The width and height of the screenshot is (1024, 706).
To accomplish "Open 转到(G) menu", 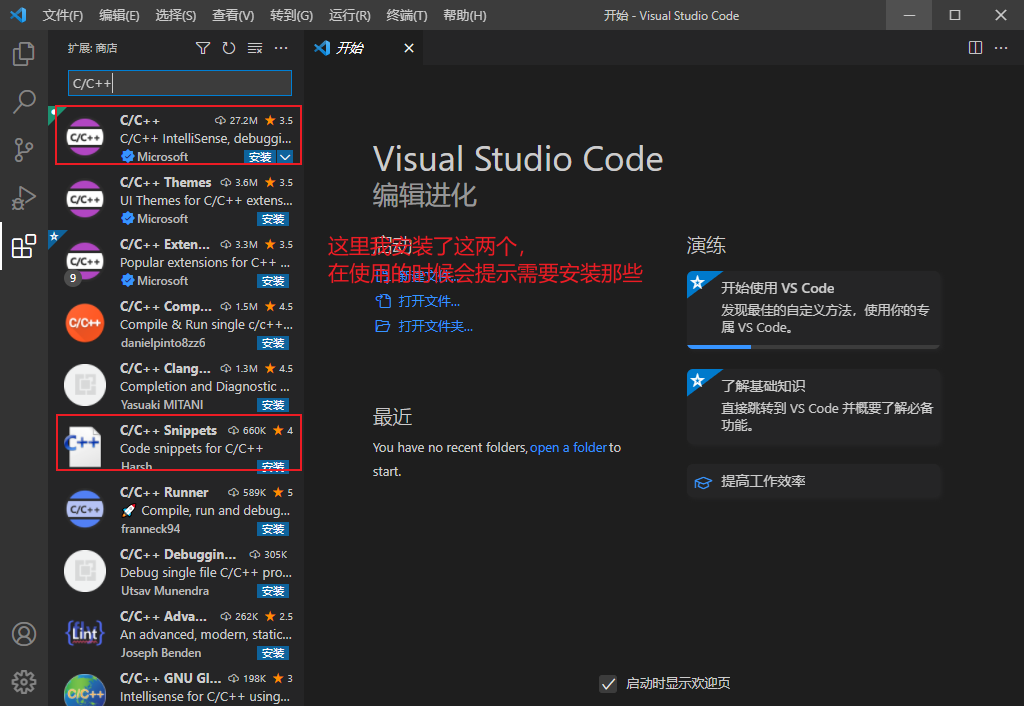I will [291, 15].
